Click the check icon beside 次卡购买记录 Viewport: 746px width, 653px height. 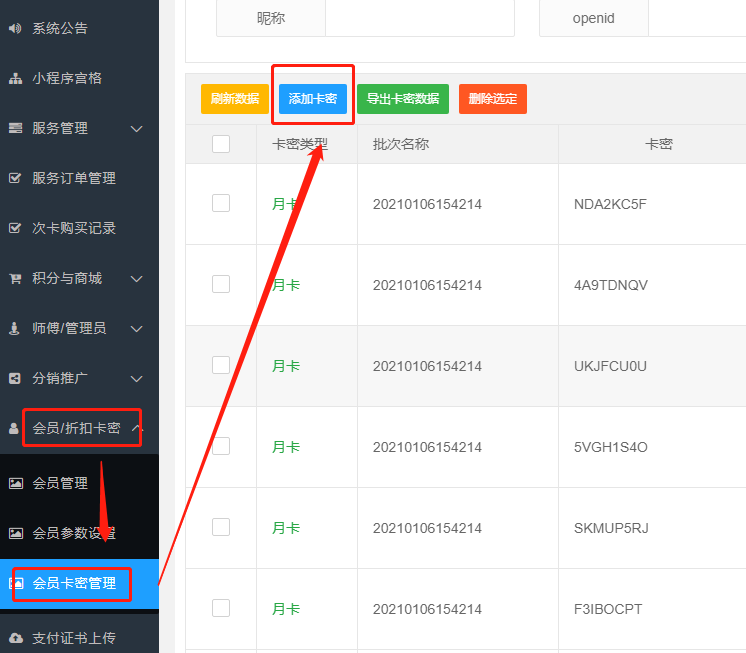(15, 228)
